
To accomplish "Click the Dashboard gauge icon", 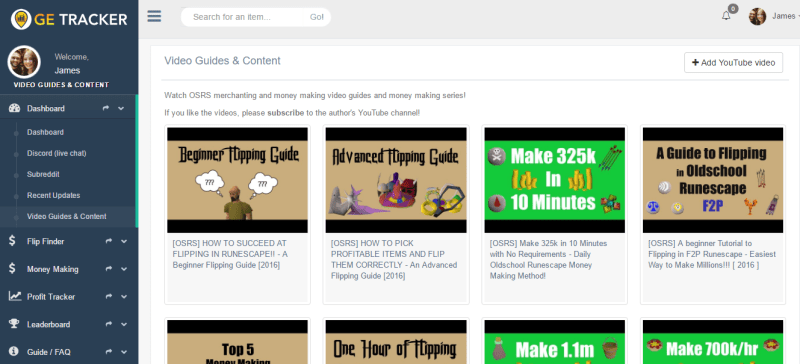I will 14,108.
